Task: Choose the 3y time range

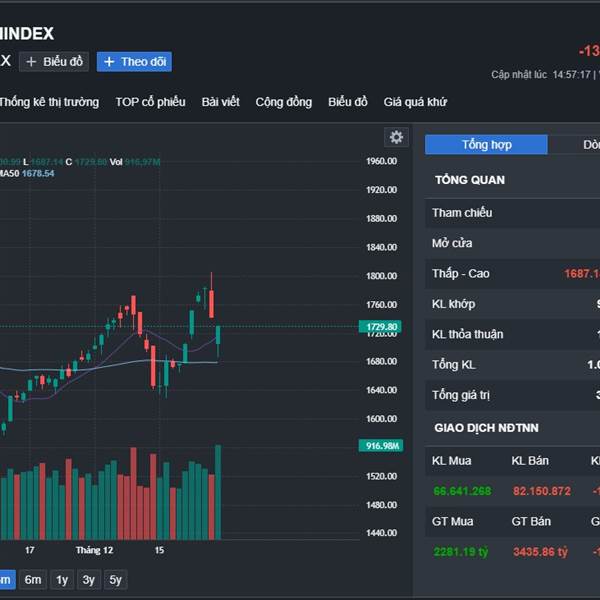Action: [89, 580]
